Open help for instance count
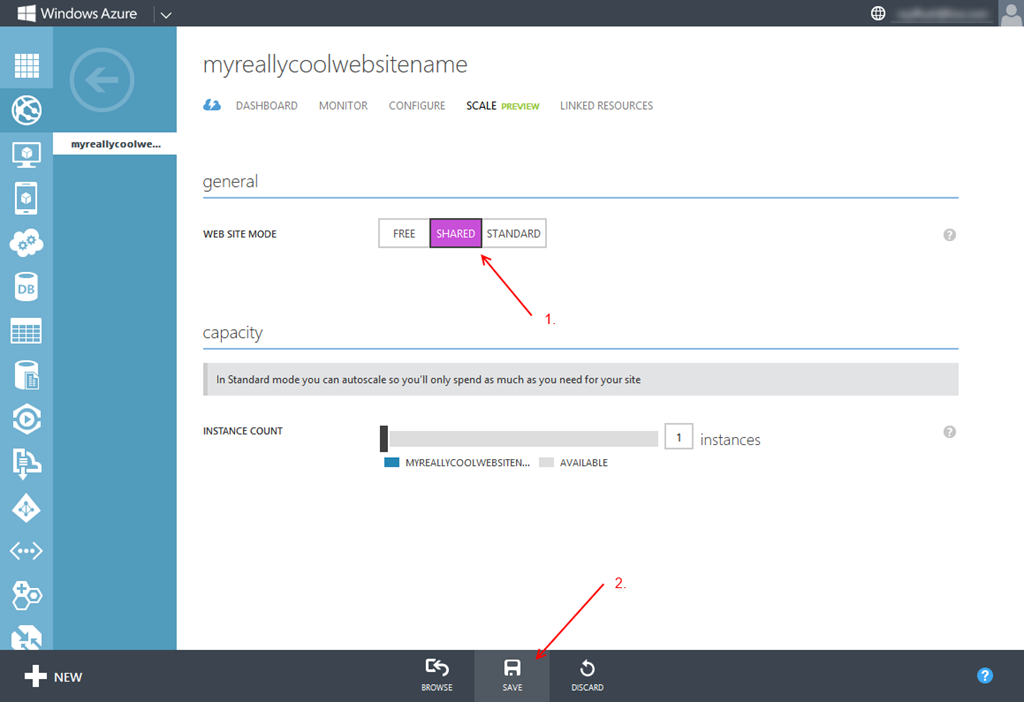This screenshot has height=702, width=1024. [x=950, y=432]
